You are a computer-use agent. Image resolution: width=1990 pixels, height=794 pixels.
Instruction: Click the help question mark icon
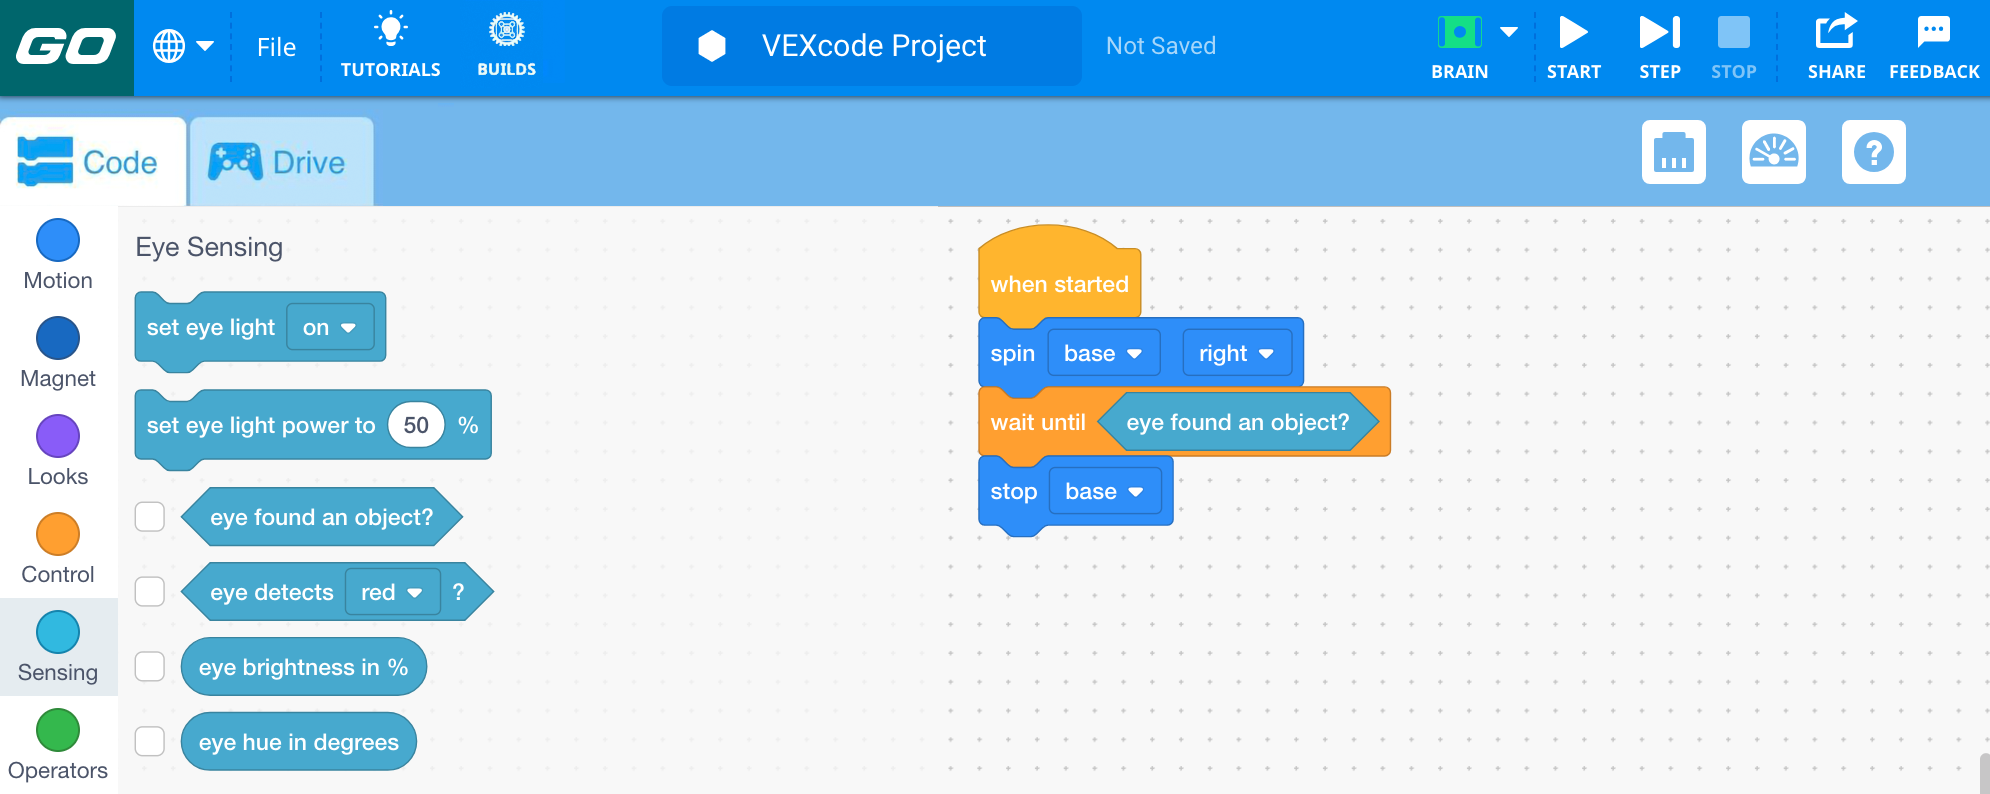1873,152
